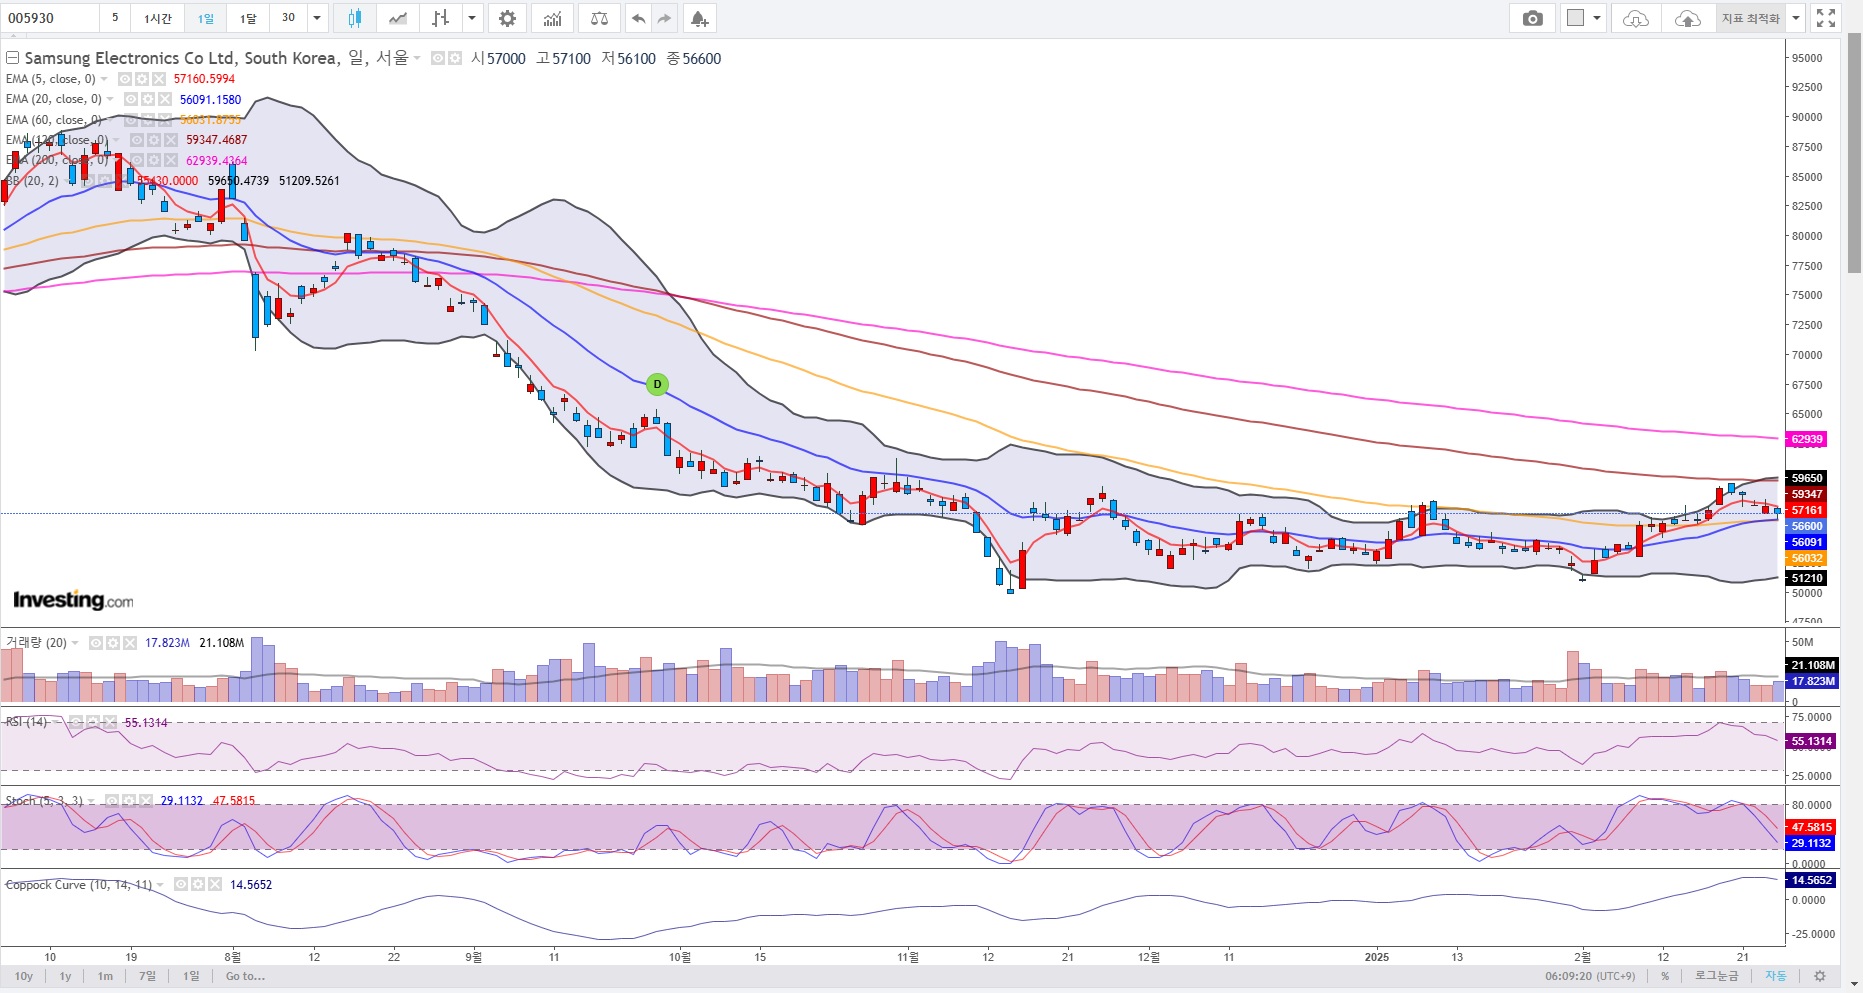Open the Go to... date dialog
Viewport: 1863px width, 993px height.
pos(245,976)
